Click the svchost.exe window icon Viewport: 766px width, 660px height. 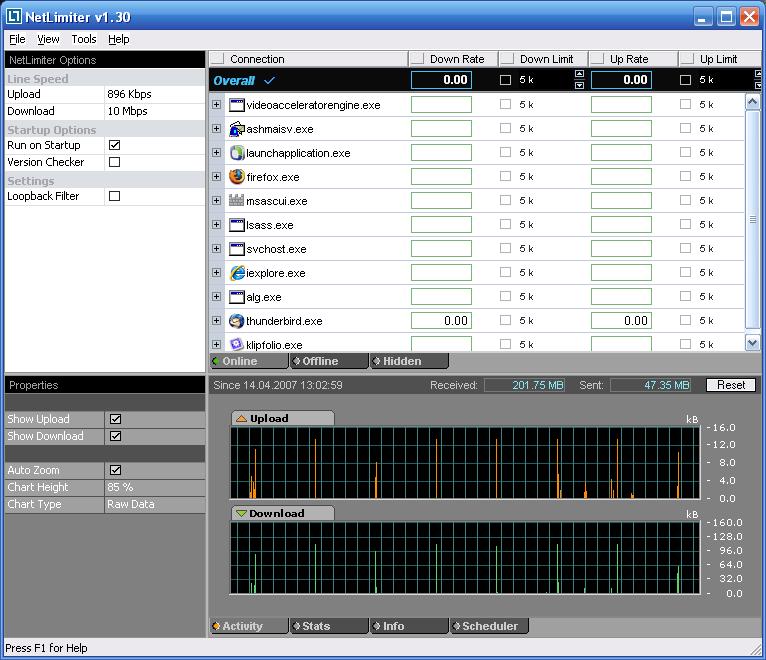point(237,249)
